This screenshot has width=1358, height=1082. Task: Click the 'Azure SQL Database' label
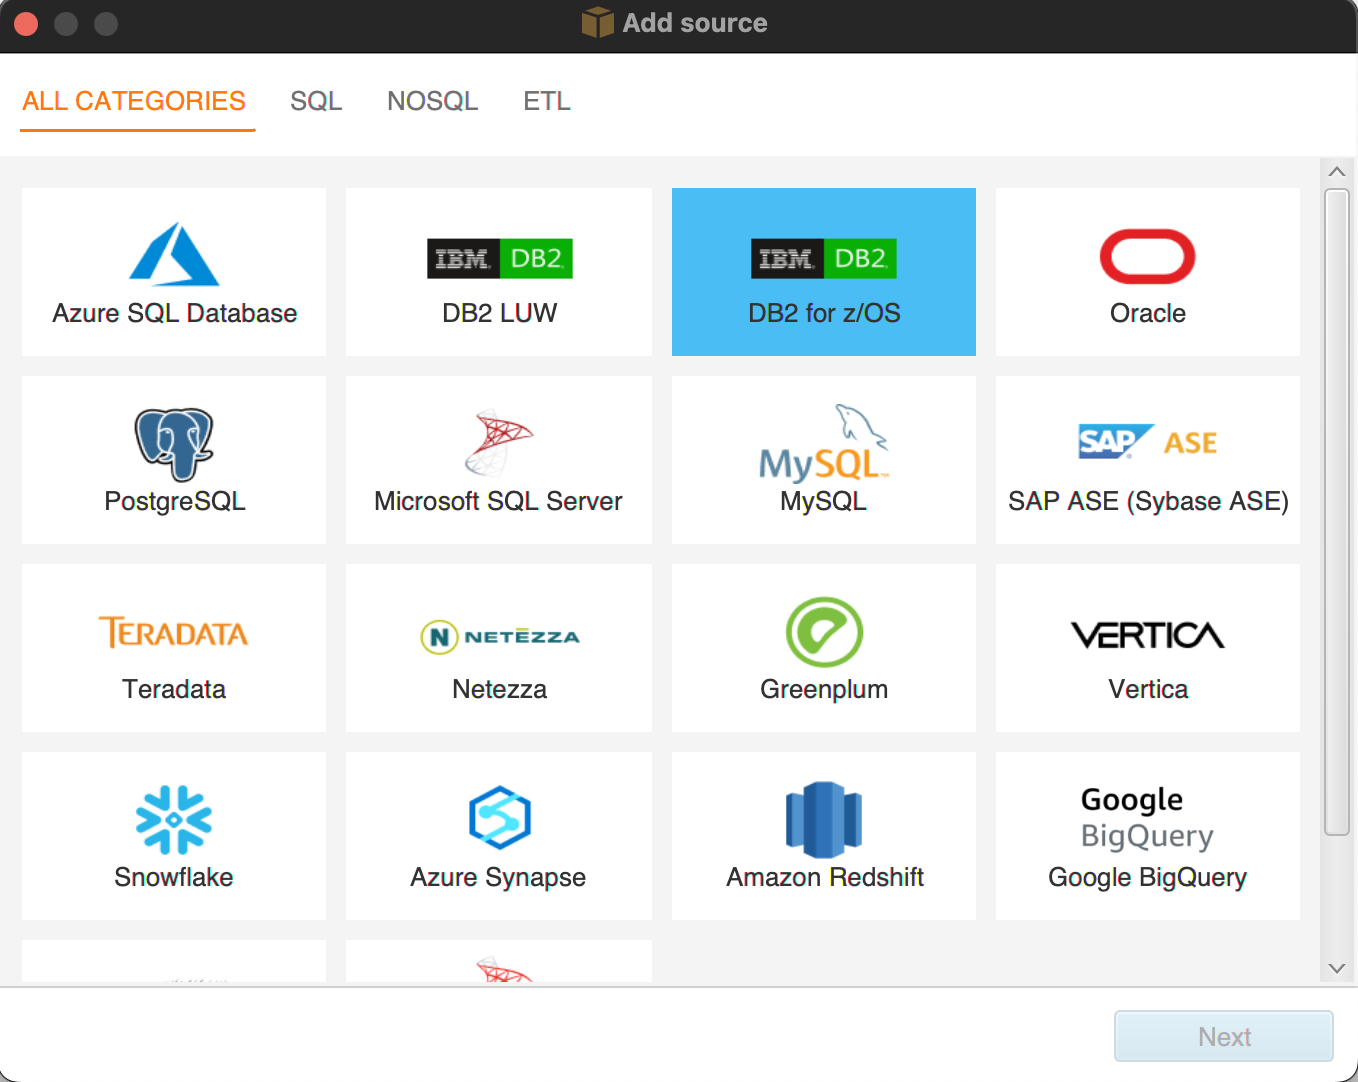click(x=174, y=313)
